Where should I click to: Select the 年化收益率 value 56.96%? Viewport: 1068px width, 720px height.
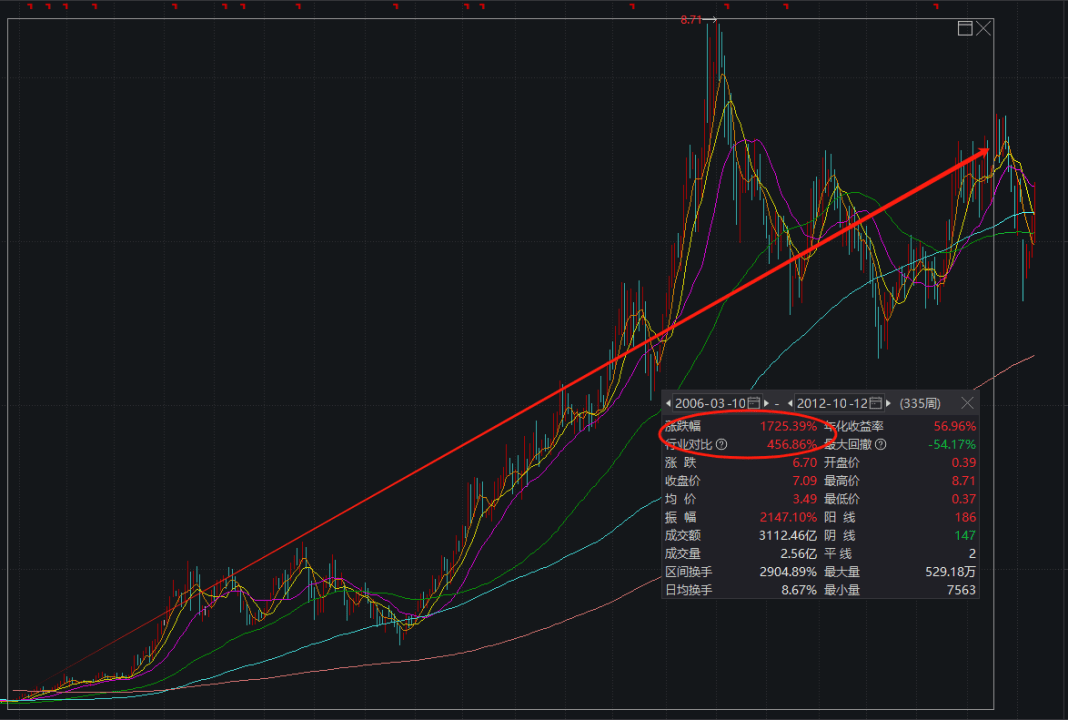[x=955, y=426]
